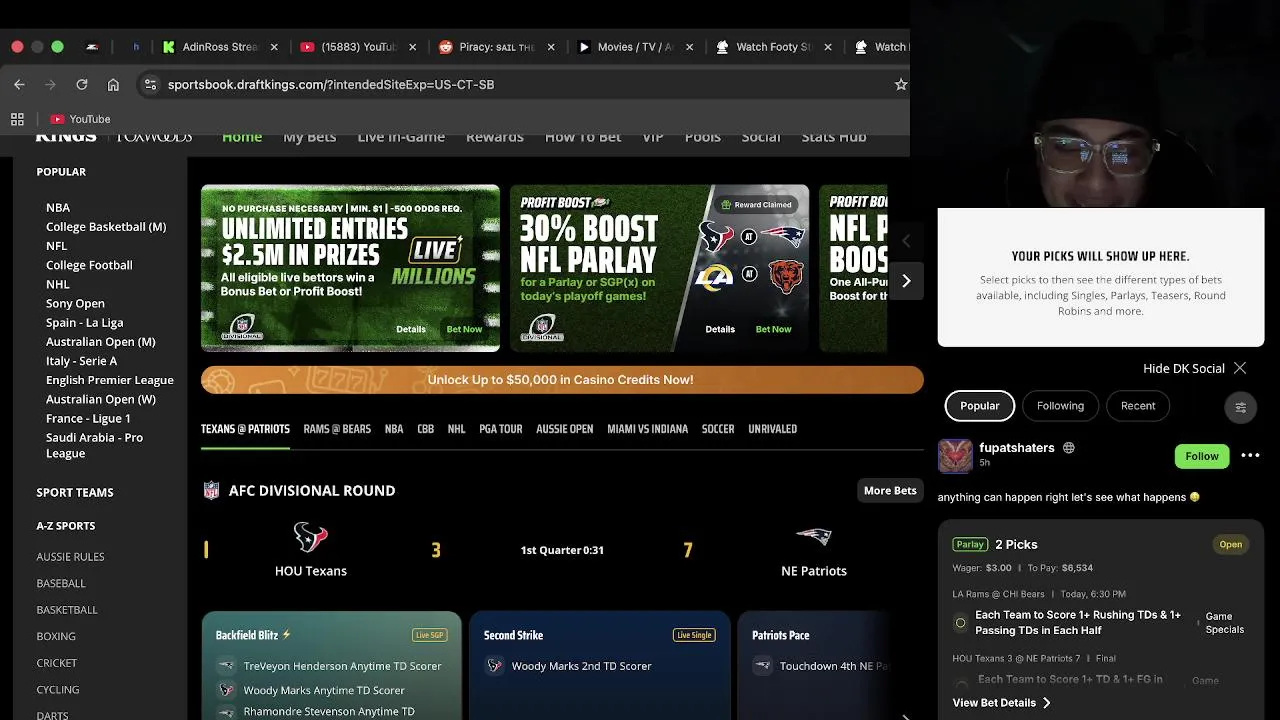This screenshot has height=720, width=1280.
Task: Open Live In-Game navigation item
Action: pos(401,137)
